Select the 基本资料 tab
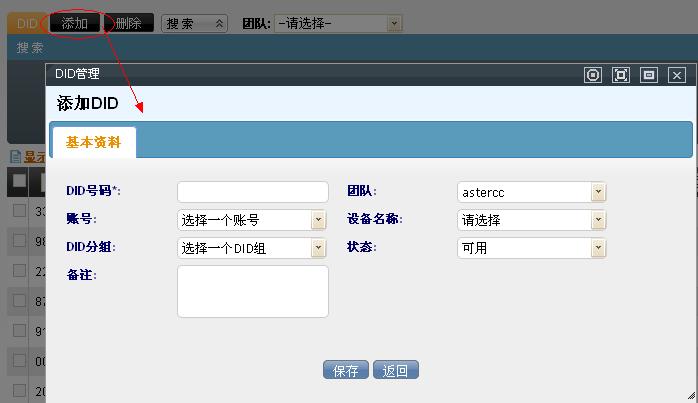This screenshot has height=403, width=698. [x=93, y=143]
